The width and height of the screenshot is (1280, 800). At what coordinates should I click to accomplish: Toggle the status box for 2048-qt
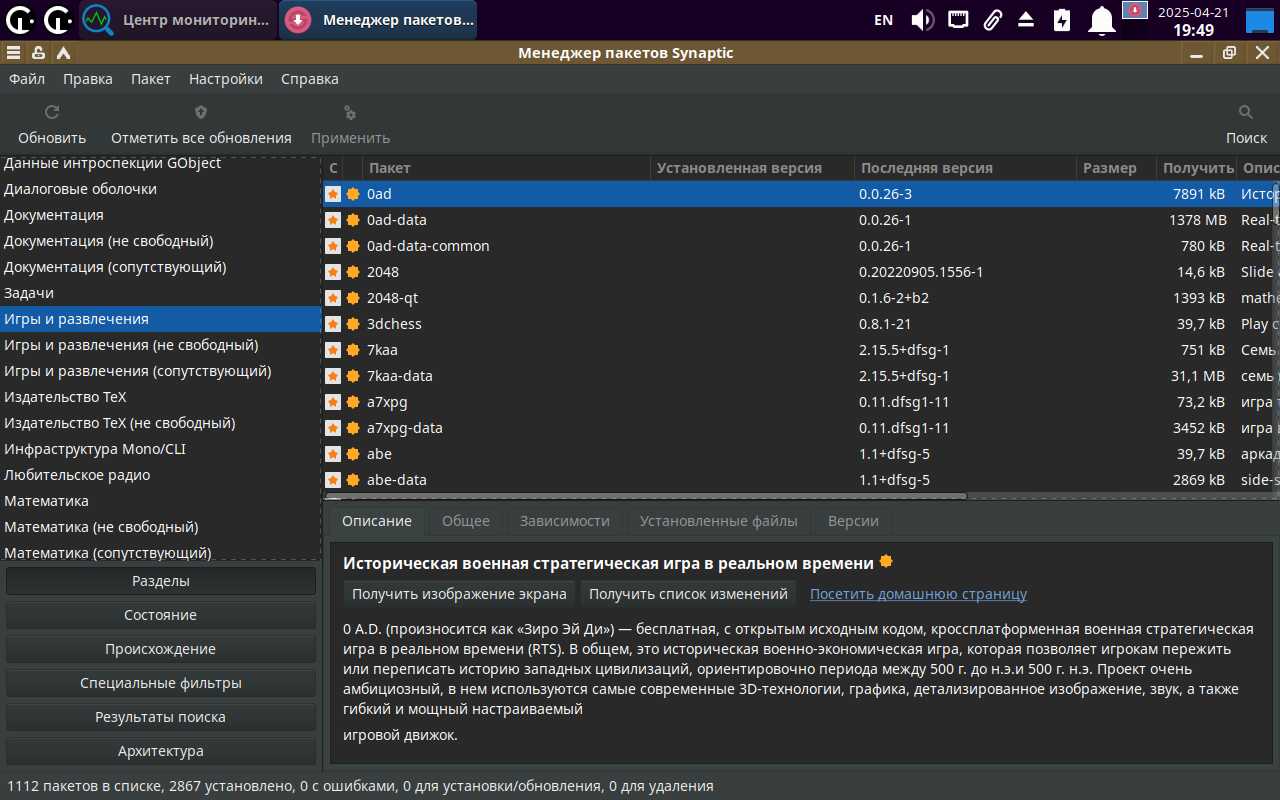point(333,298)
